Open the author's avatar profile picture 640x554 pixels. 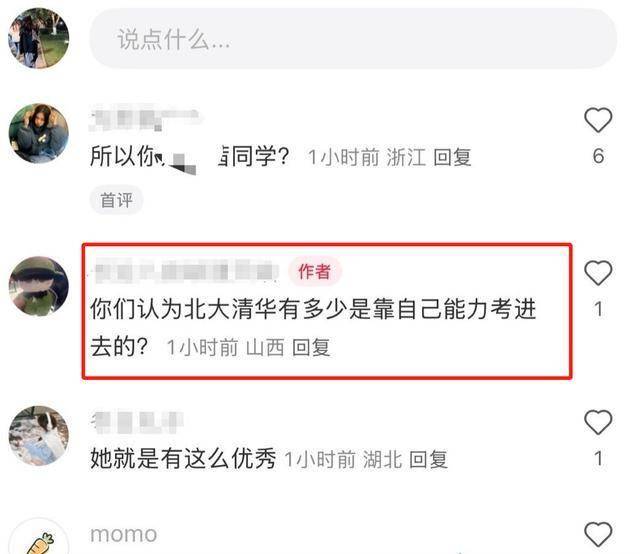[x=39, y=286]
